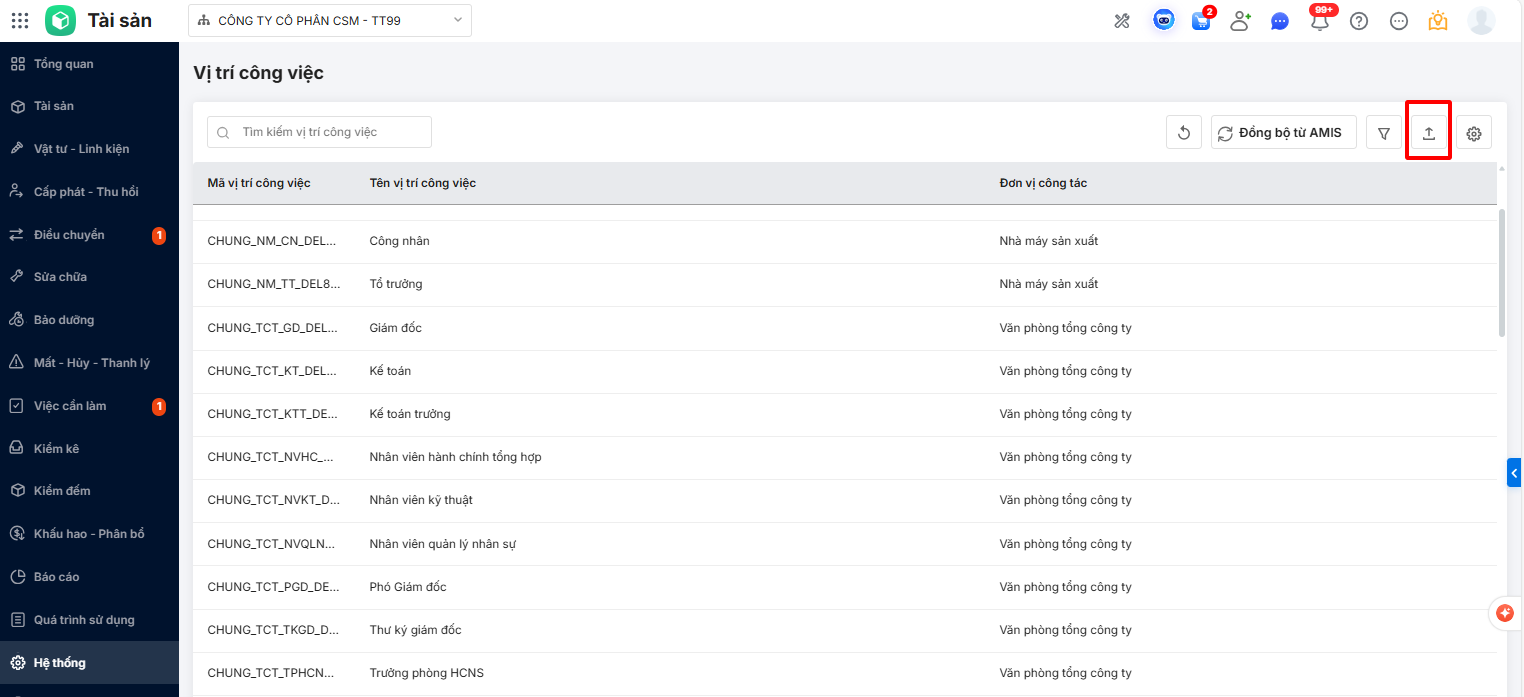Click the vertical table scrollbar
Screen dimensions: 1524x697
tap(1502, 272)
